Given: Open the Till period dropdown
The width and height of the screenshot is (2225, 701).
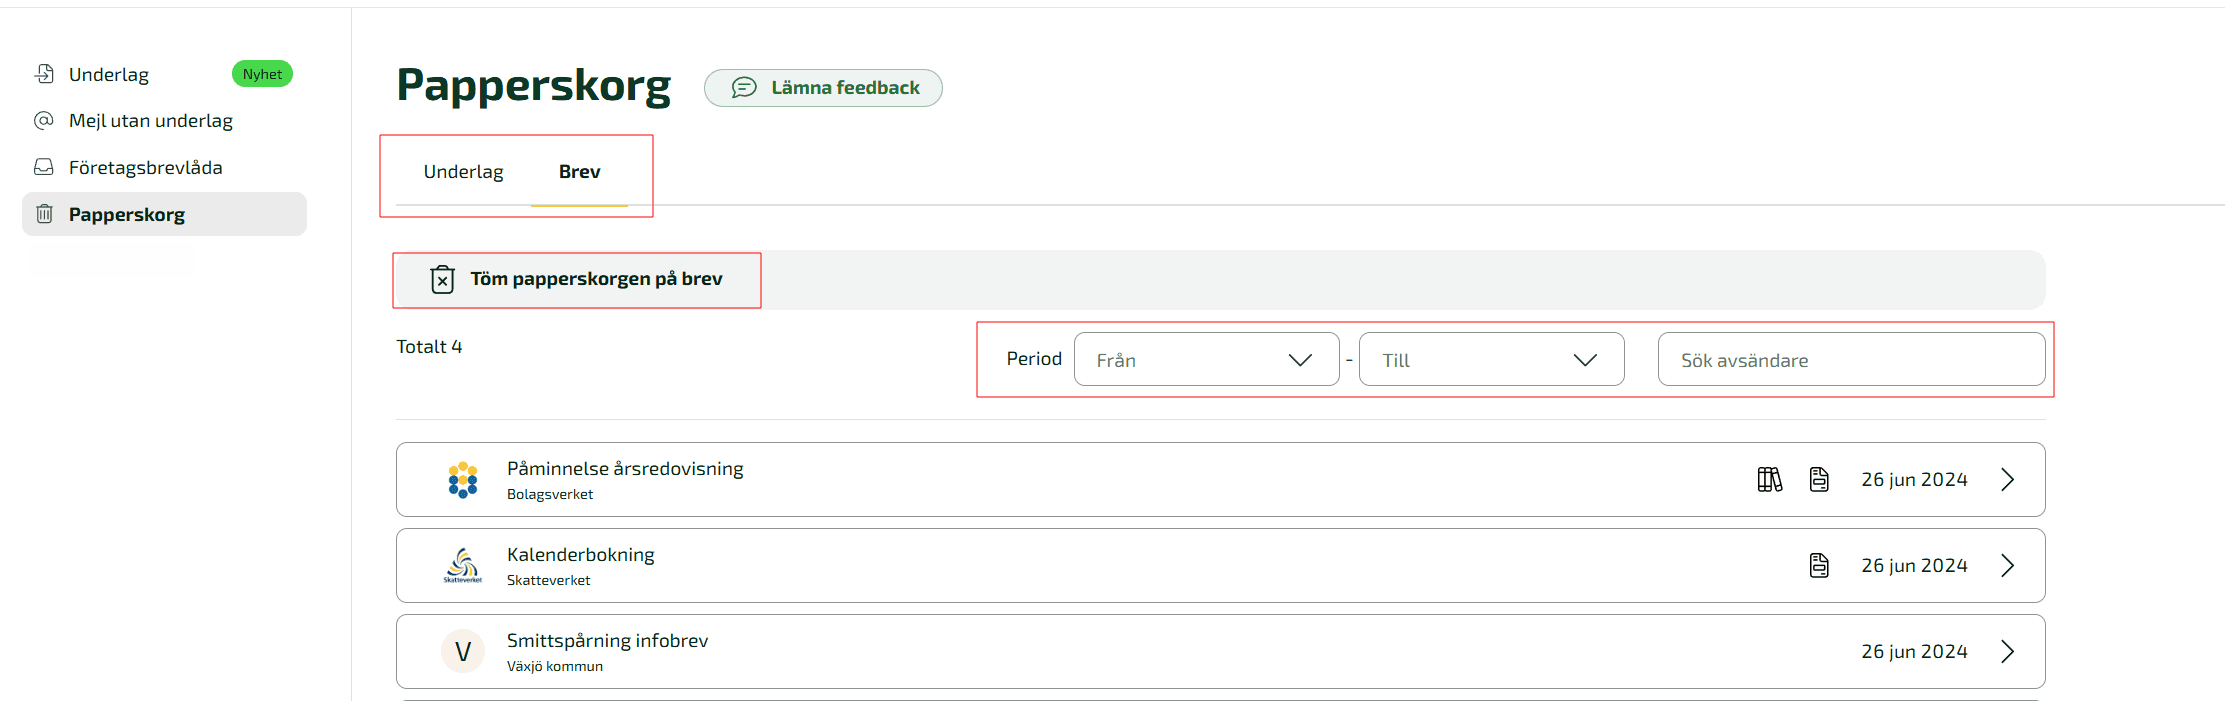Looking at the screenshot, I should pos(1490,360).
